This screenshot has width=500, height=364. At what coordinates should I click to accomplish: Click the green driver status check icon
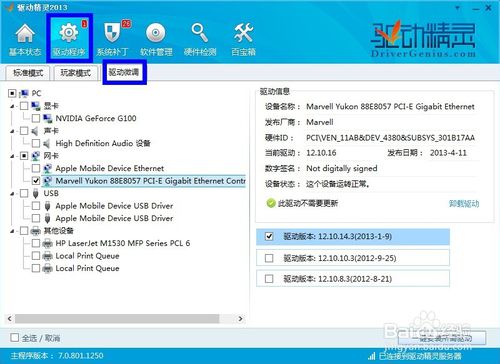click(x=271, y=203)
